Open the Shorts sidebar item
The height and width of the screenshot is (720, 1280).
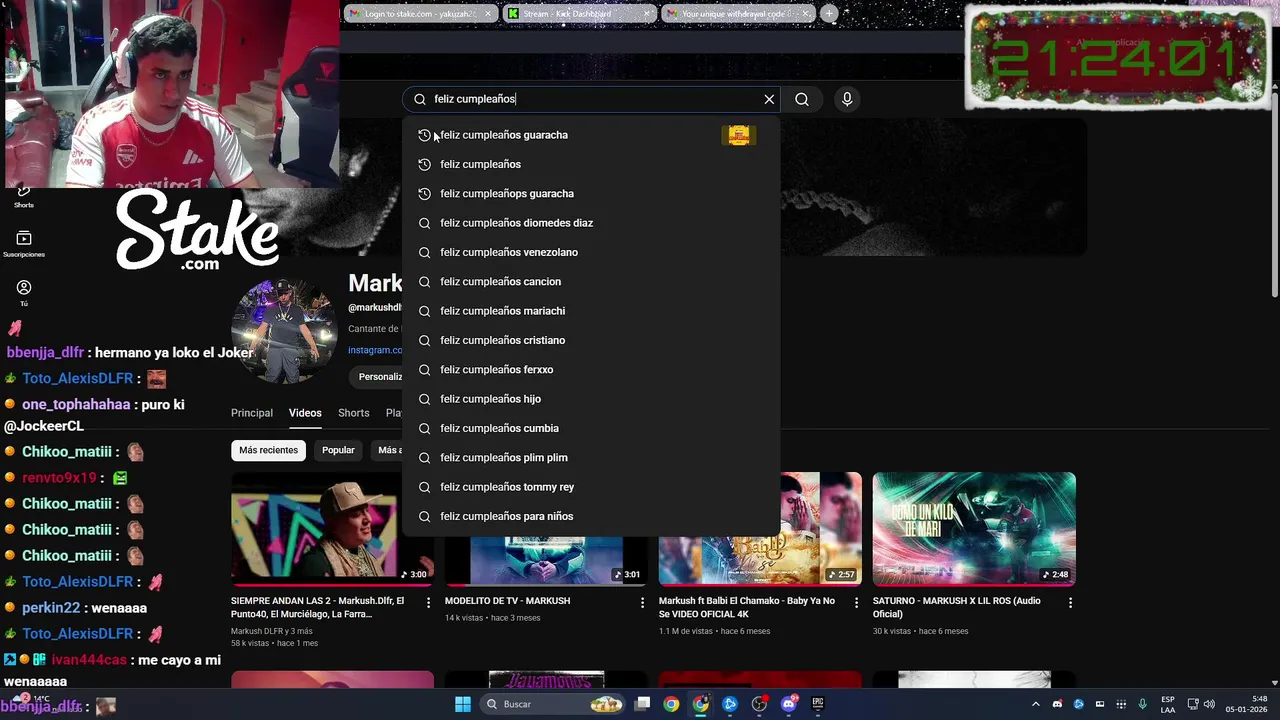click(24, 196)
